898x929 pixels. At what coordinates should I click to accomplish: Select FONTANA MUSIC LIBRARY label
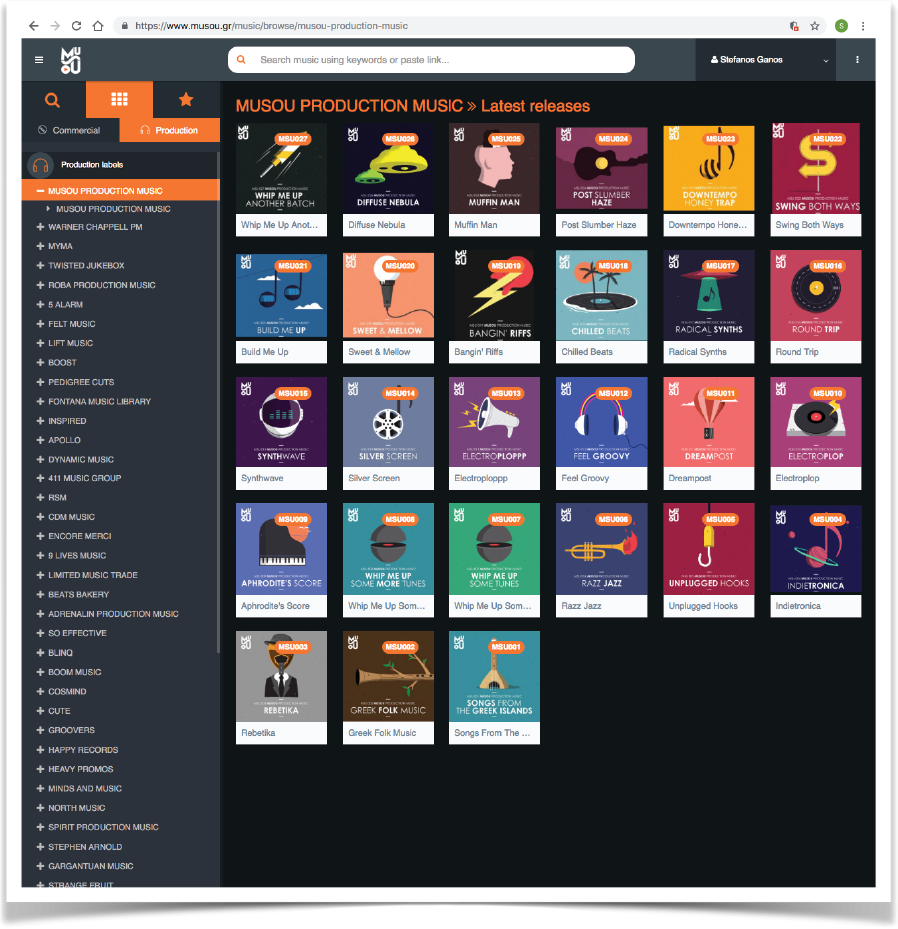100,402
